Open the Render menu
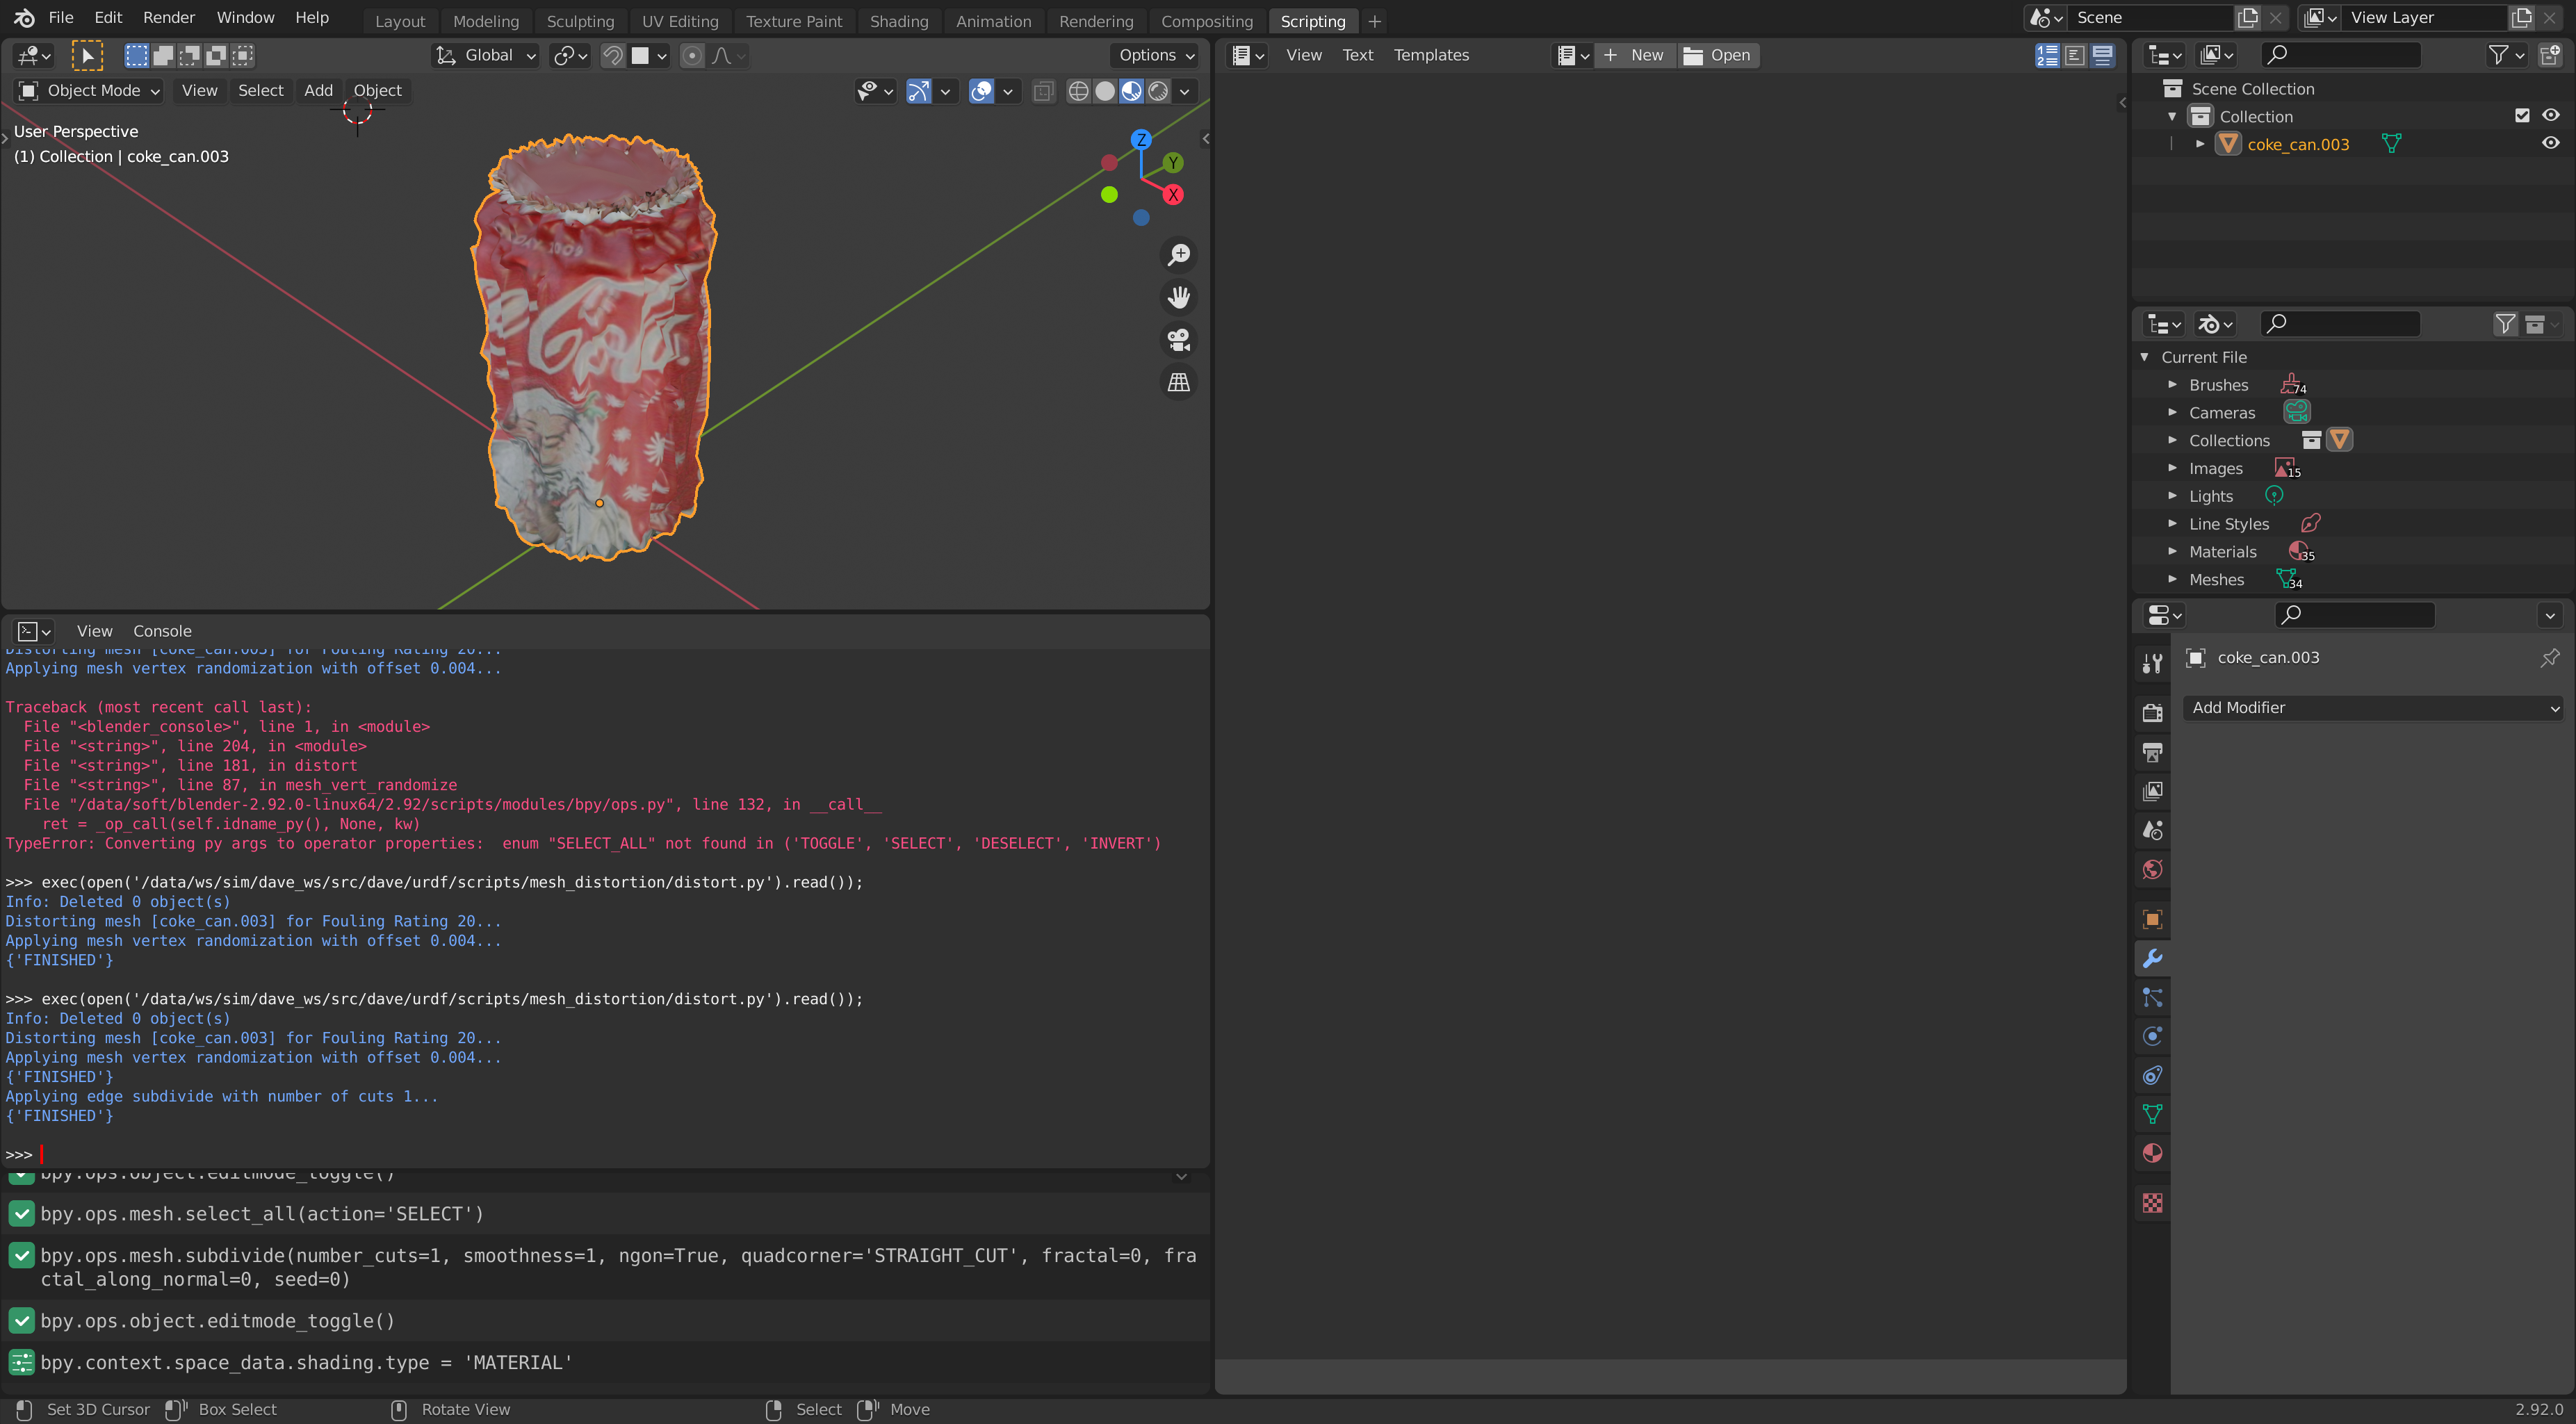 click(x=169, y=18)
